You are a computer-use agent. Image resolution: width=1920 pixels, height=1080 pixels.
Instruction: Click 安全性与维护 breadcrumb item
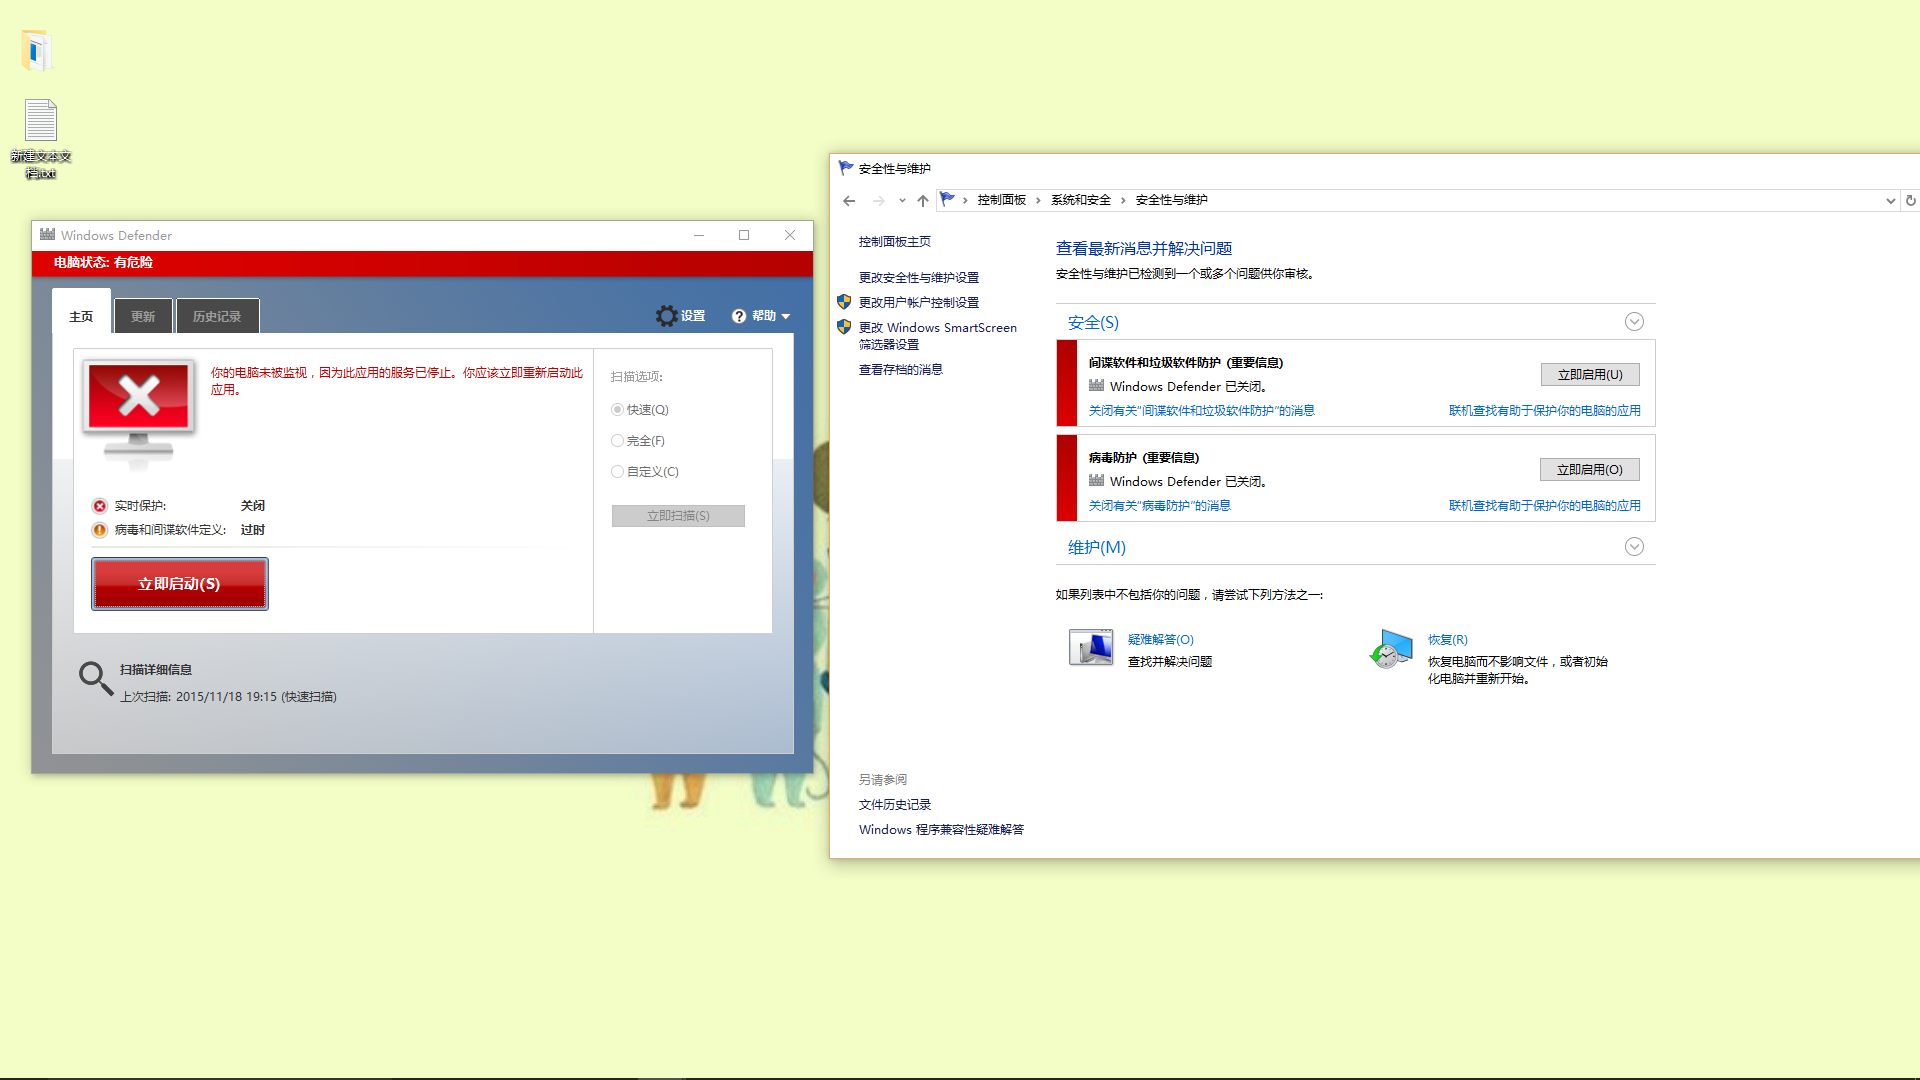1172,200
